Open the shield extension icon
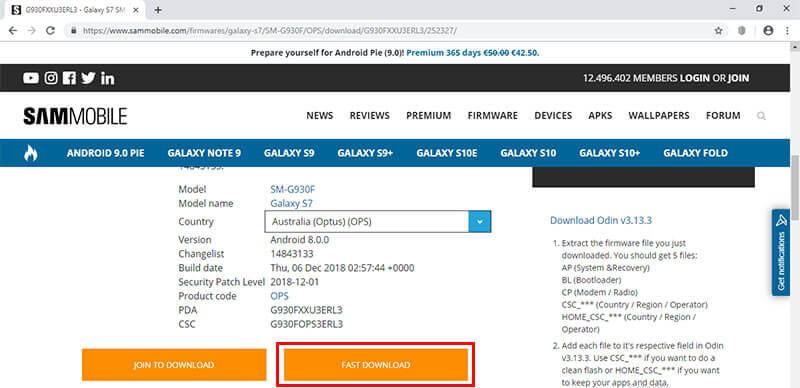The width and height of the screenshot is (800, 388). tap(742, 31)
